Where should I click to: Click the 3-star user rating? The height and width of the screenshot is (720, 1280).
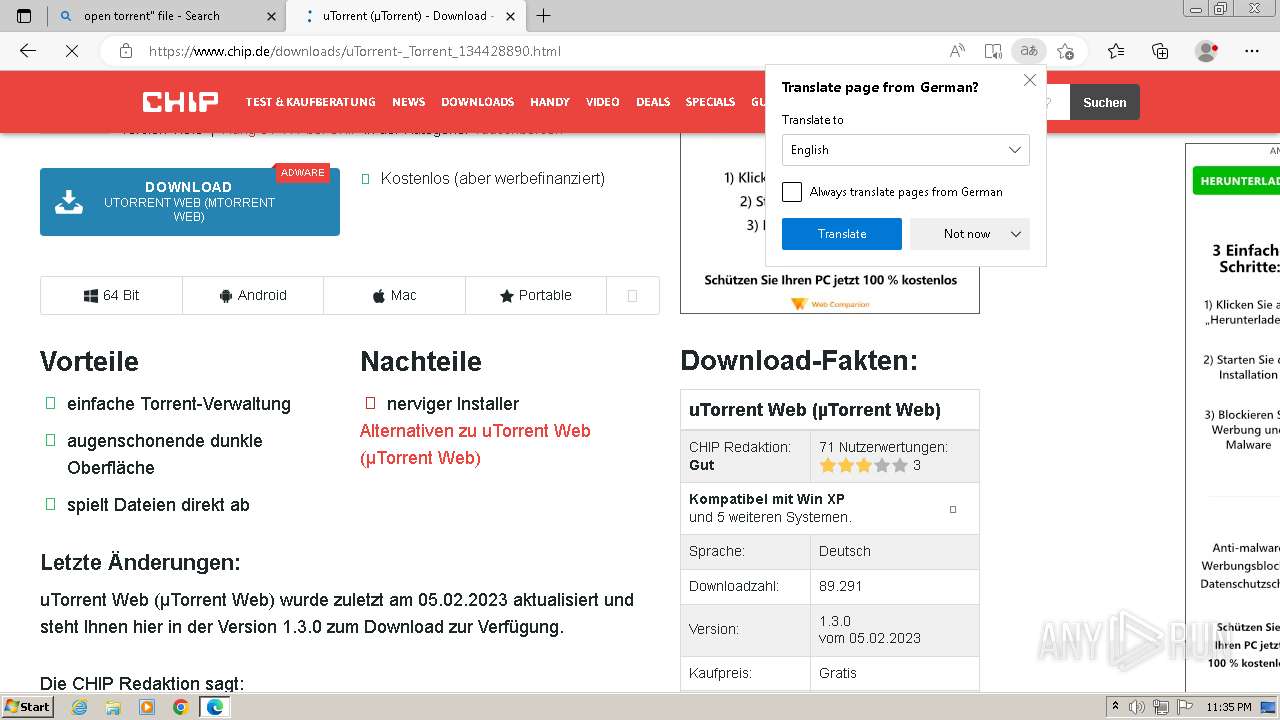[x=863, y=465]
